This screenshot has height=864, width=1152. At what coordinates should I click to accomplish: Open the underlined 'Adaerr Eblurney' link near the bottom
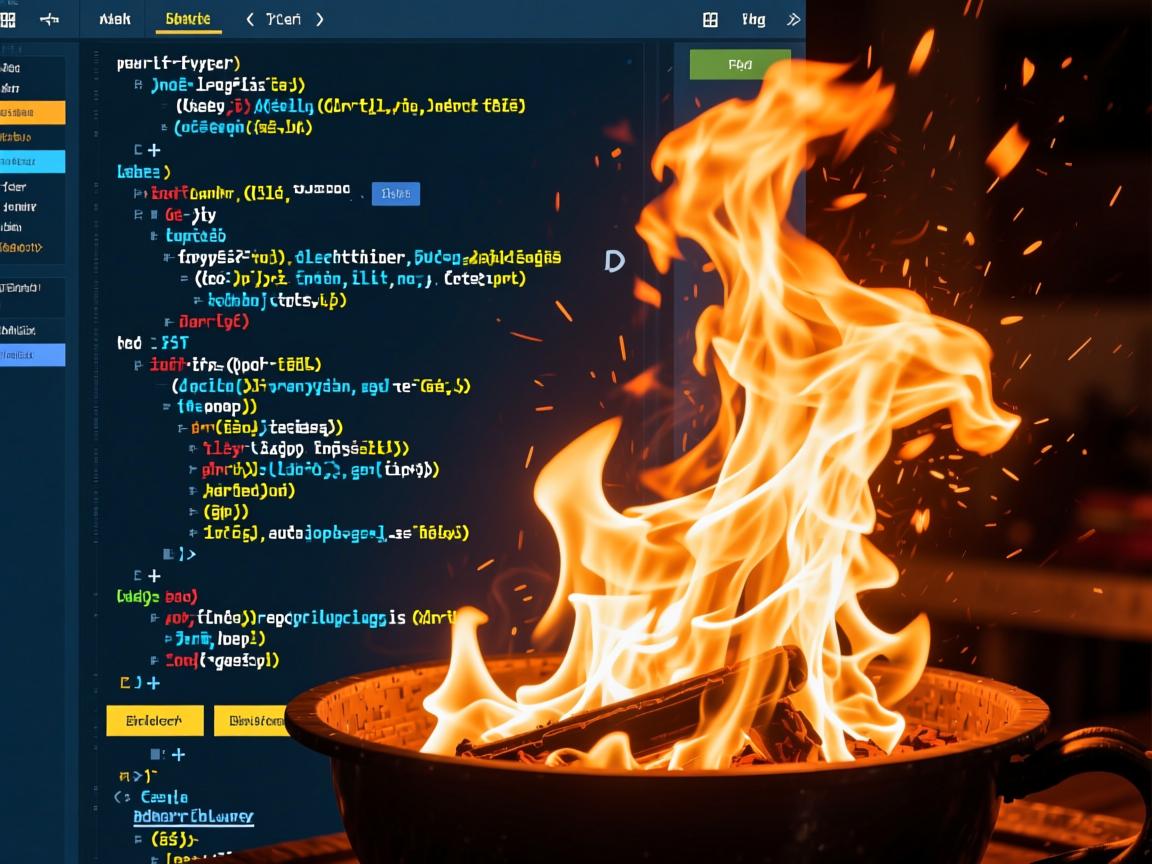194,817
